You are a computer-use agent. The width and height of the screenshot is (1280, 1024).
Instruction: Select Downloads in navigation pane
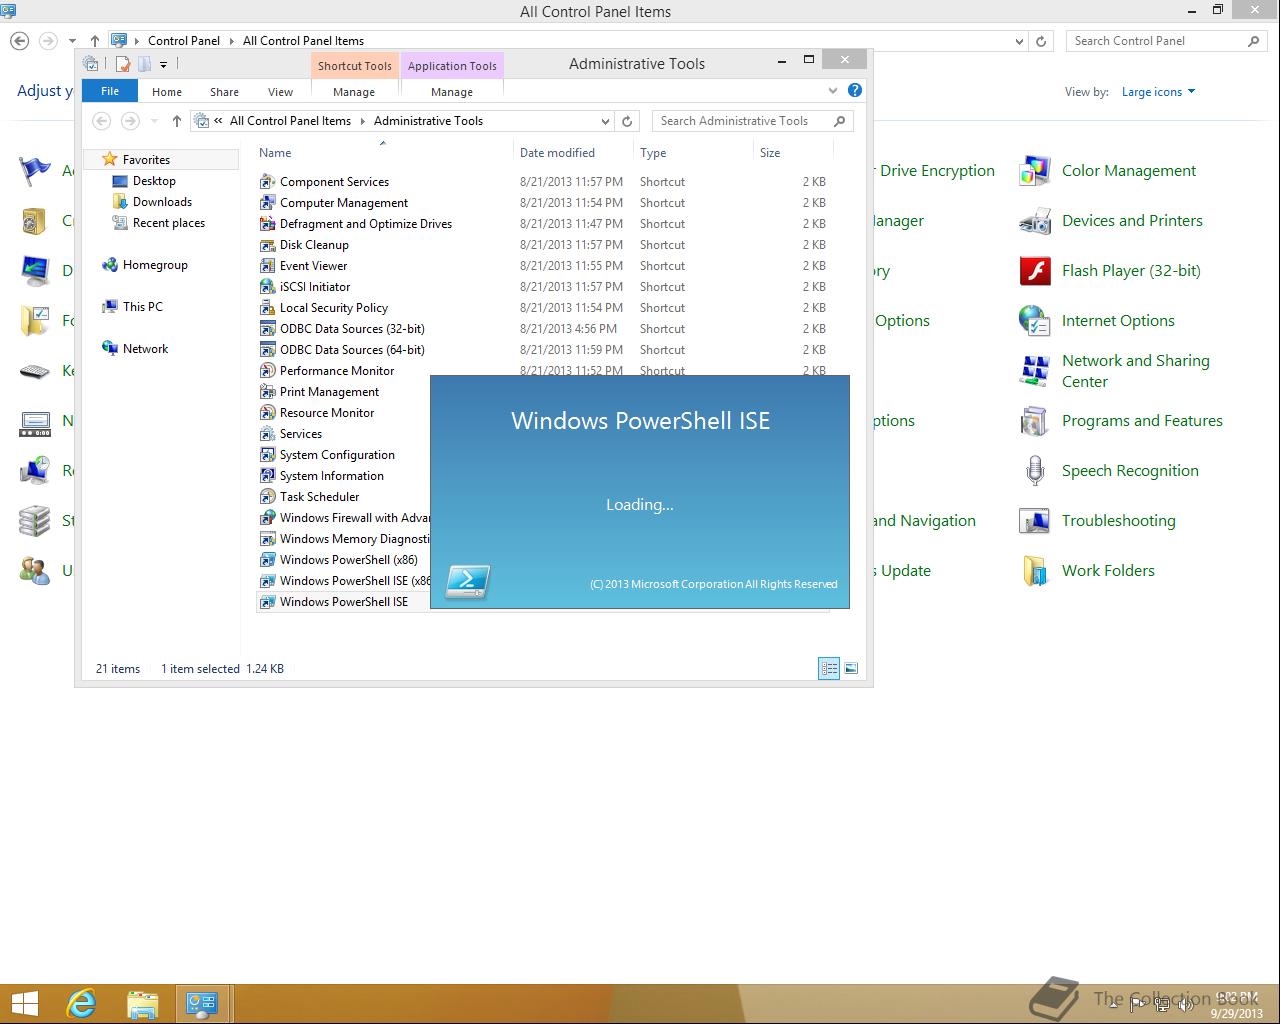coord(162,202)
